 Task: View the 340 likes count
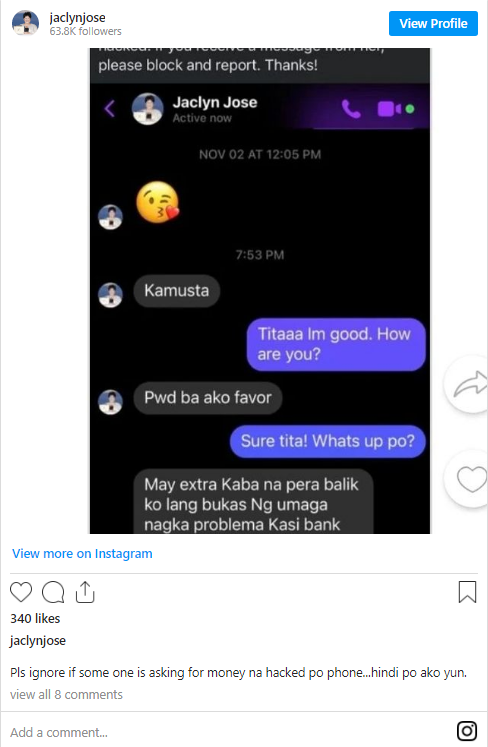tap(35, 618)
